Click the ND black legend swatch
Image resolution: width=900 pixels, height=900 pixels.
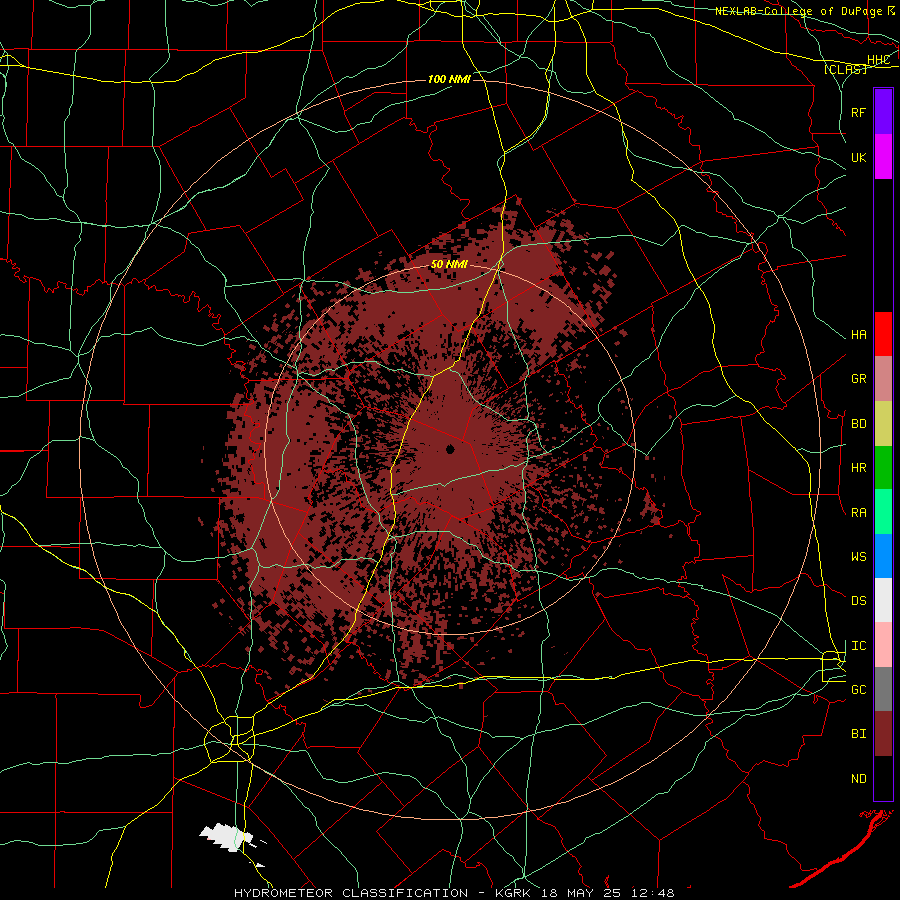(x=883, y=778)
